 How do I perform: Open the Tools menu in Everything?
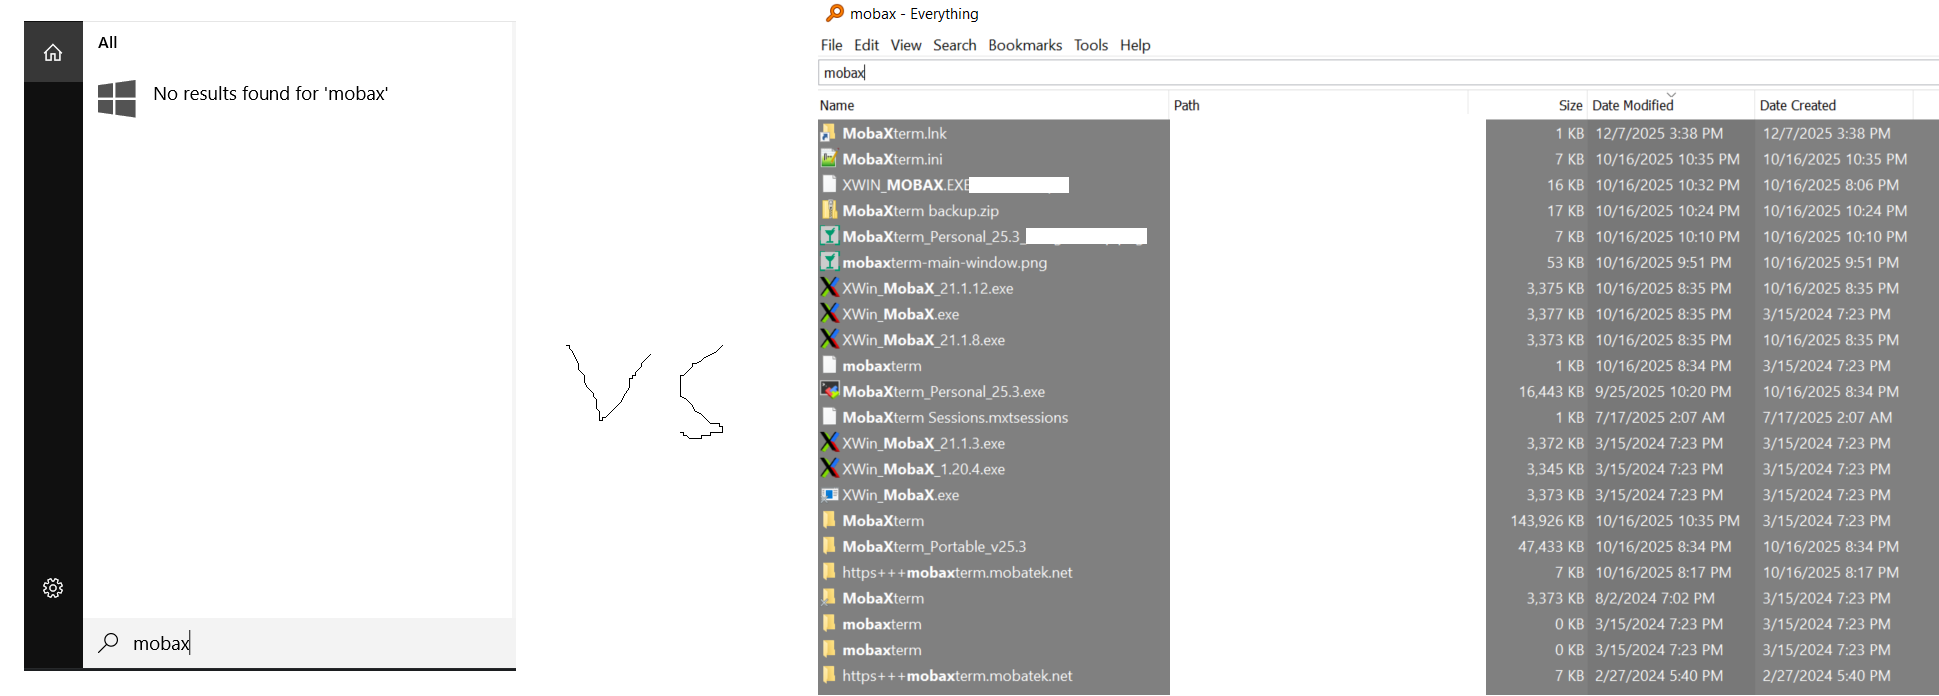[1091, 45]
